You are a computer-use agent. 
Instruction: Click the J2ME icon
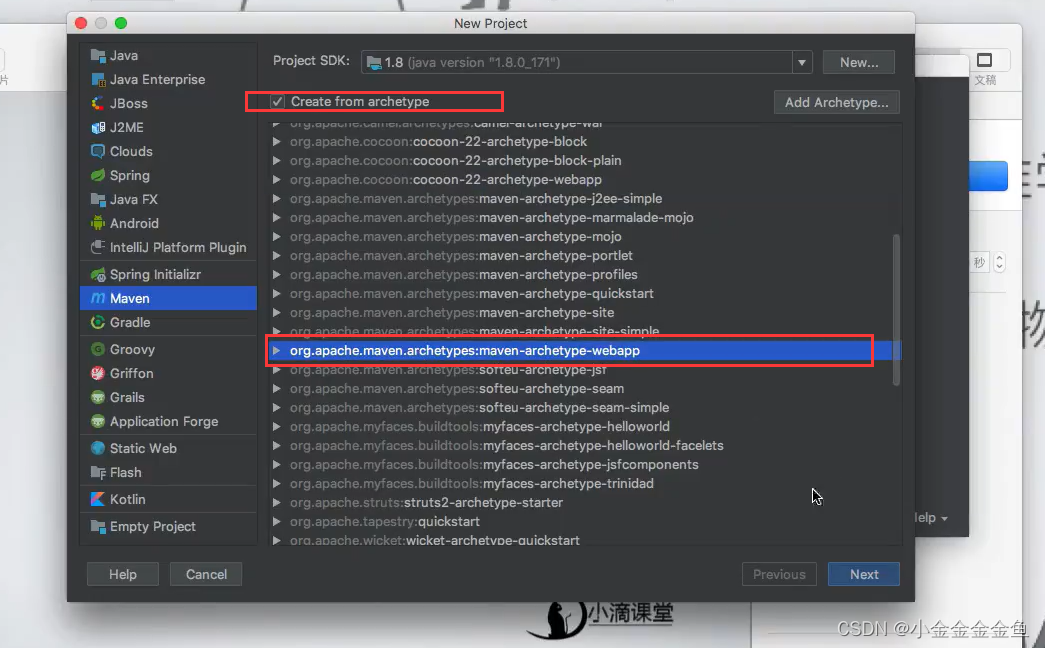coord(98,127)
